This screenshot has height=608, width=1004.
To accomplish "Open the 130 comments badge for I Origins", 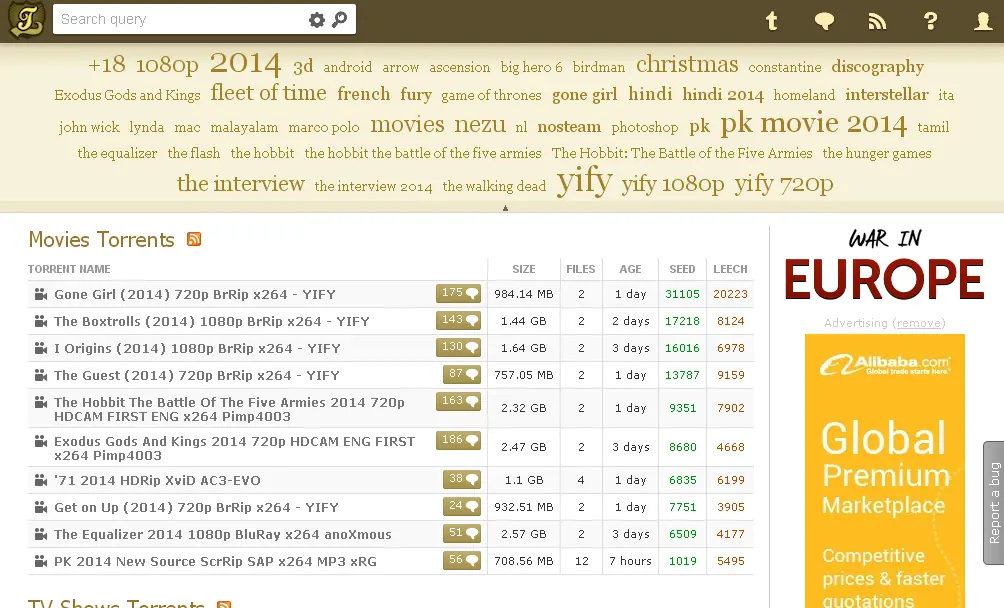I will click(x=458, y=347).
